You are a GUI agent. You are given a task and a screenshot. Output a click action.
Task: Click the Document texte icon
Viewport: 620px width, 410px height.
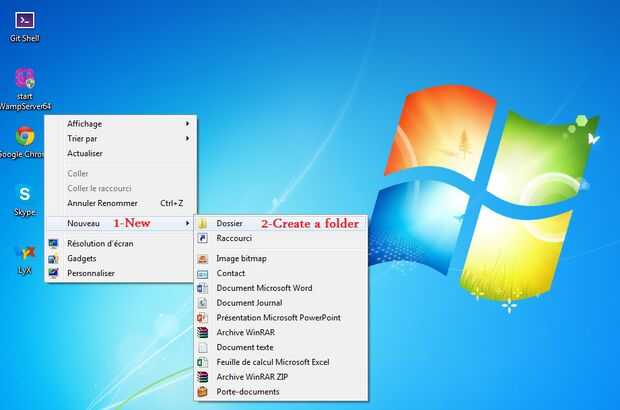tap(202, 348)
